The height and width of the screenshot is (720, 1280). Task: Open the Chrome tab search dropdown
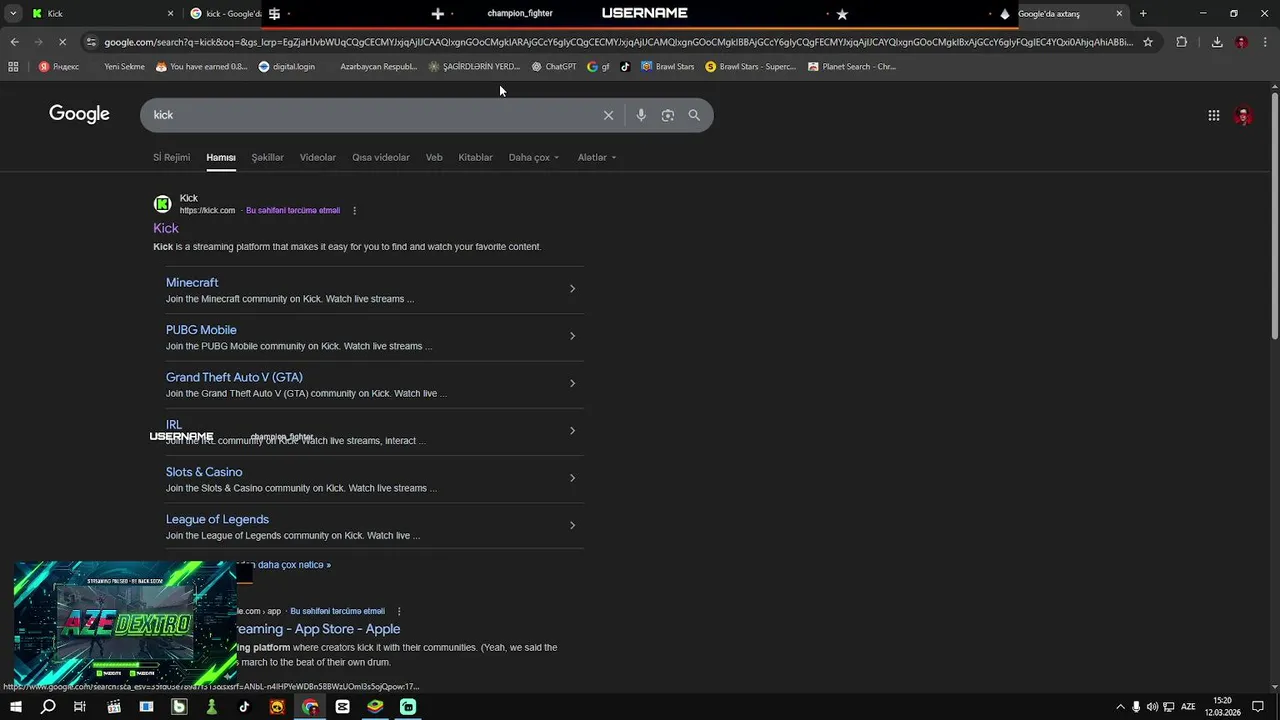[x=13, y=13]
